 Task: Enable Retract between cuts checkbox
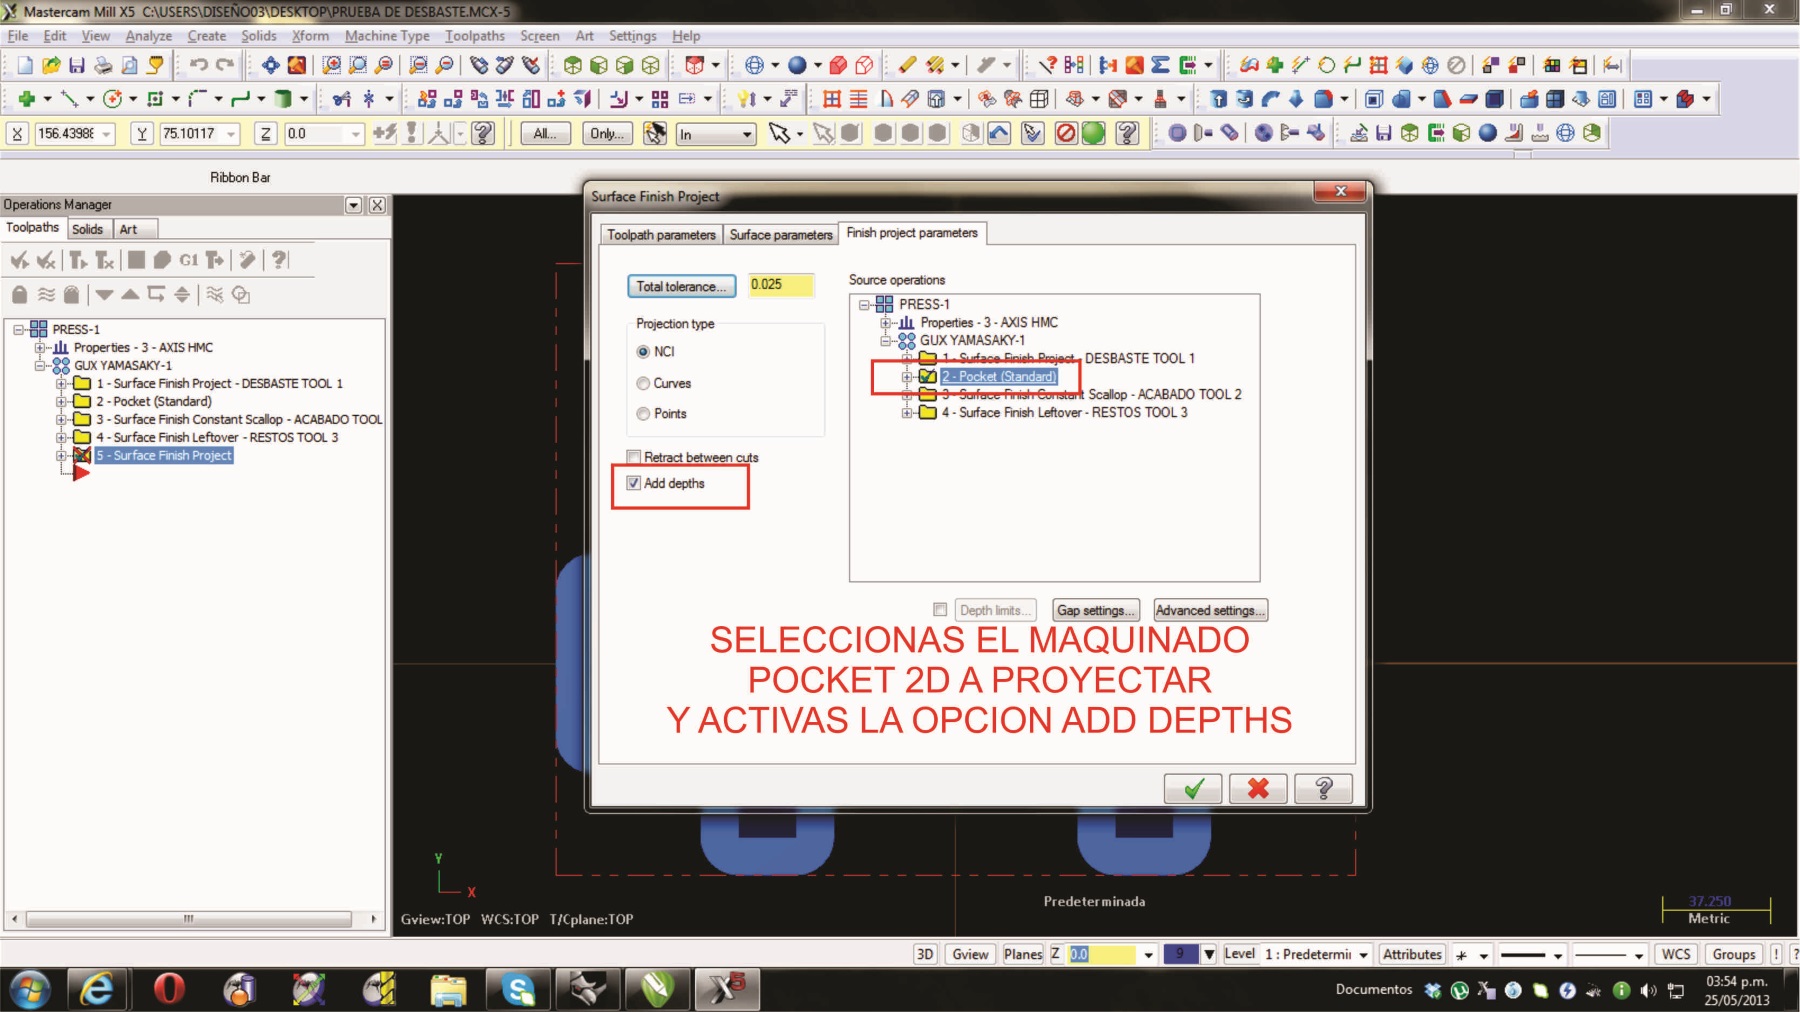point(633,457)
